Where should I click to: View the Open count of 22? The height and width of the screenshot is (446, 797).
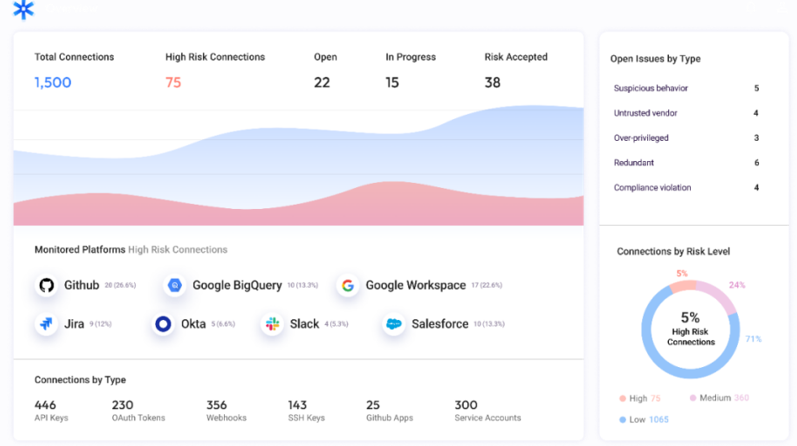pos(321,83)
